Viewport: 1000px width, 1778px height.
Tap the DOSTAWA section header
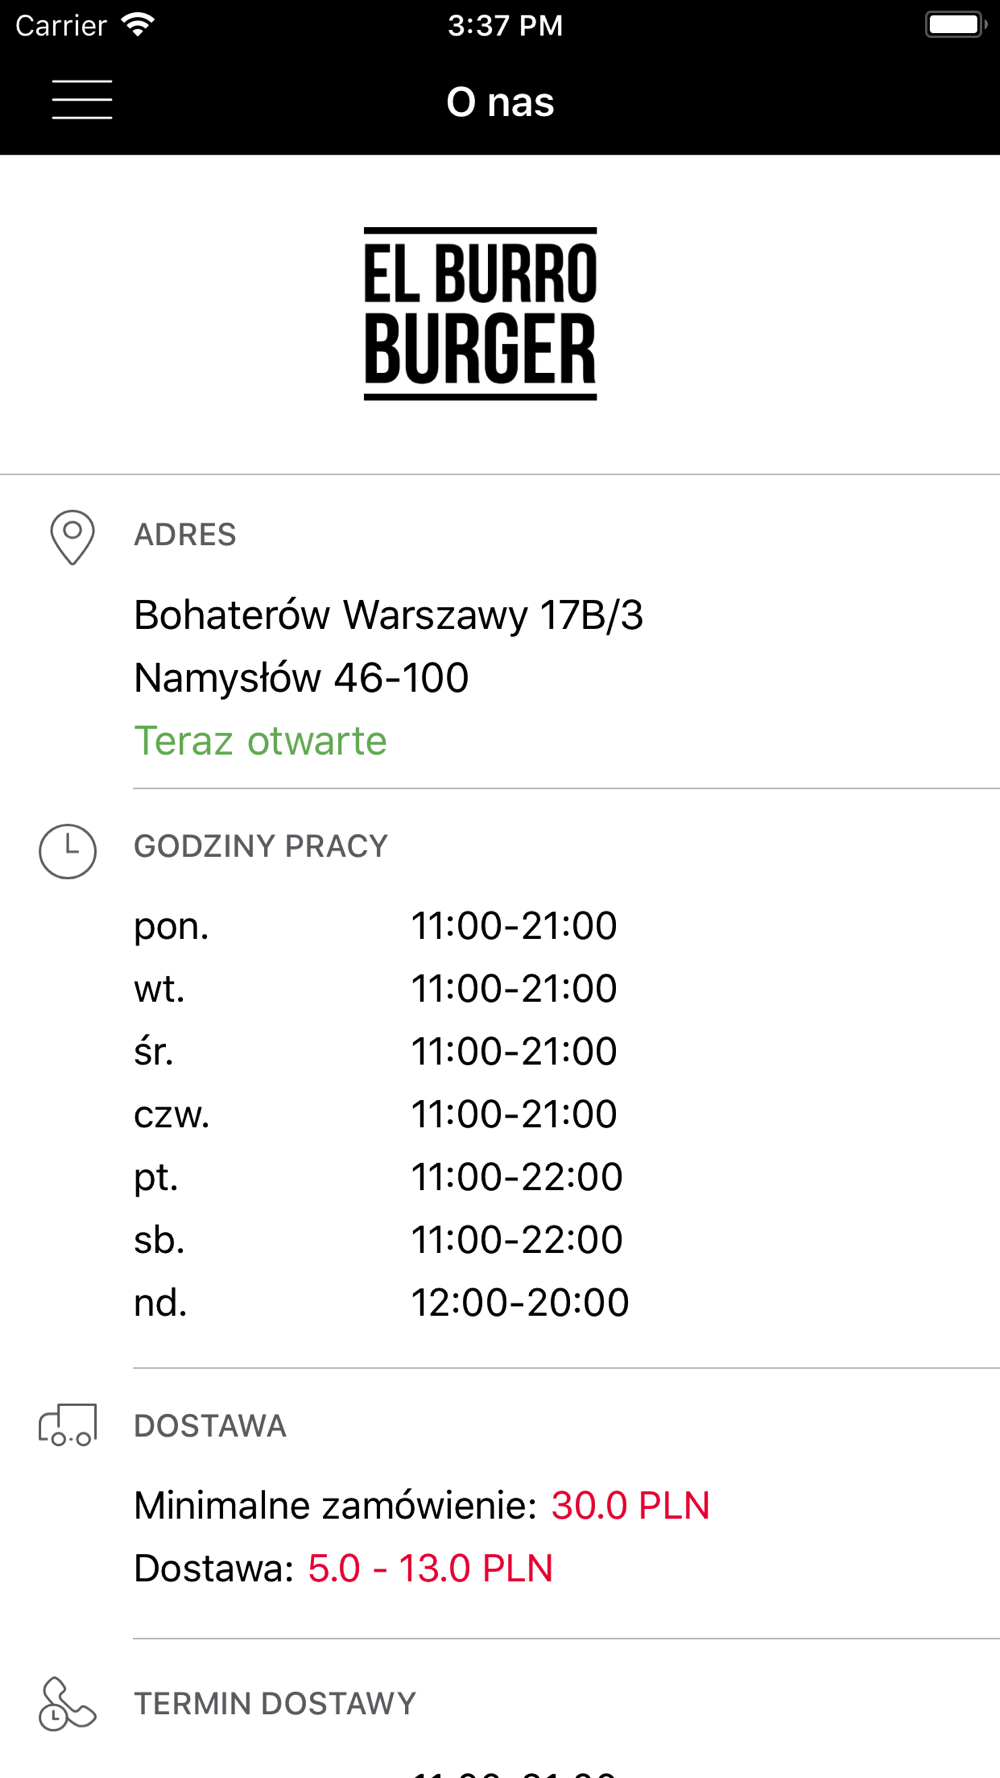pos(210,1426)
